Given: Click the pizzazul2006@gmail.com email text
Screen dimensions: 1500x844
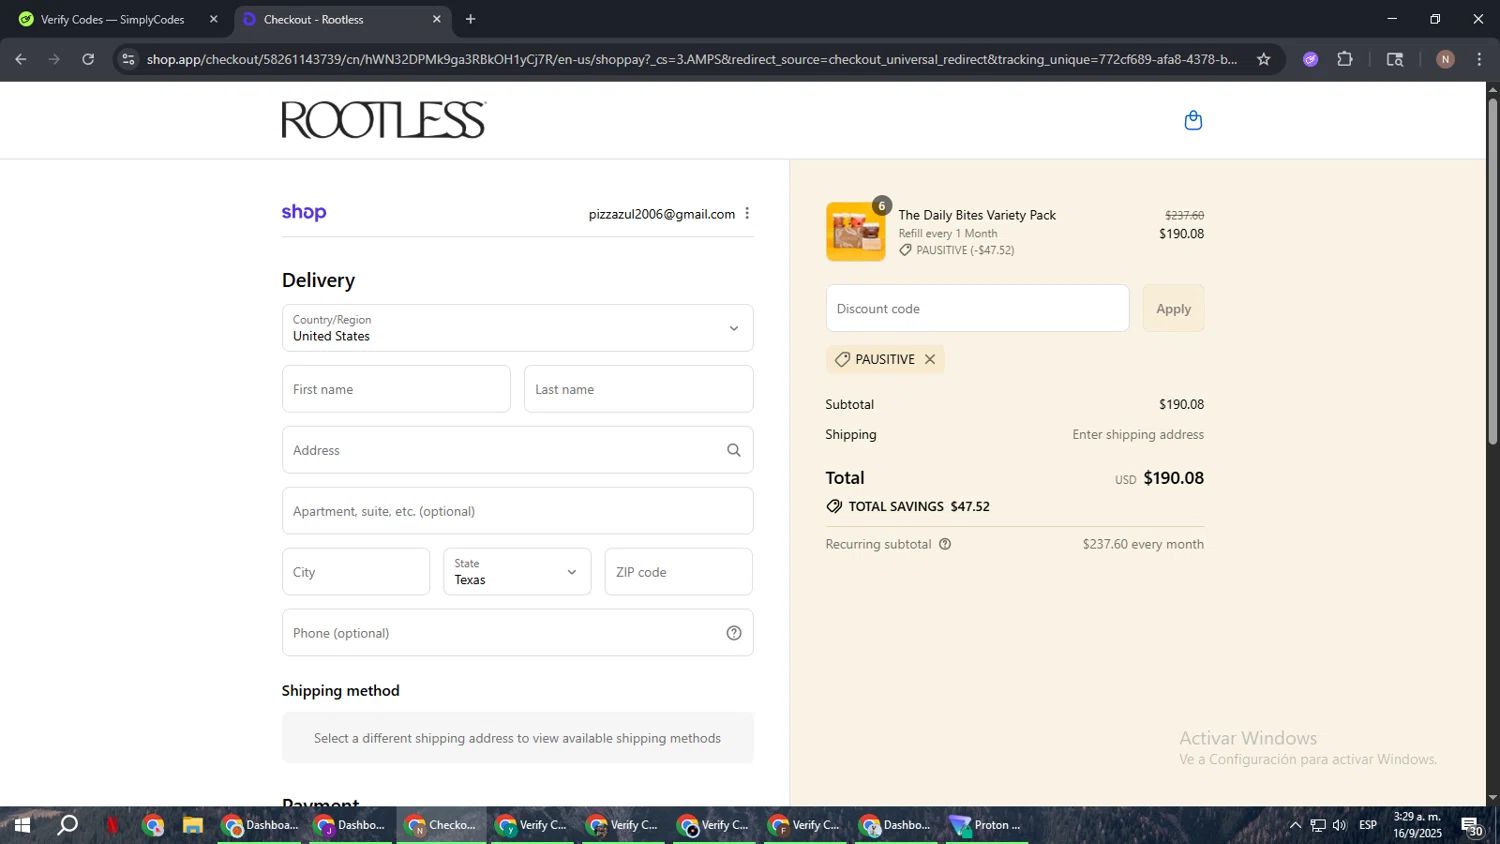Looking at the screenshot, I should (x=661, y=214).
